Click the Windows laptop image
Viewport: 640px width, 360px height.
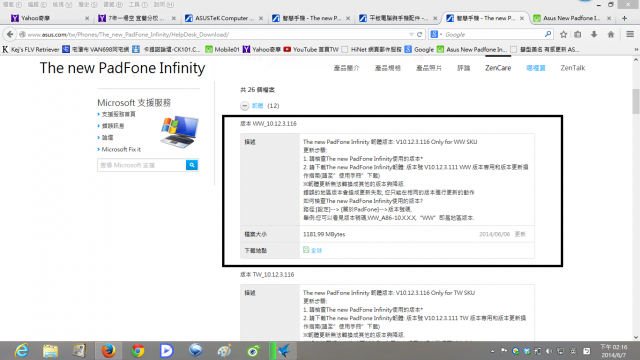(180, 131)
